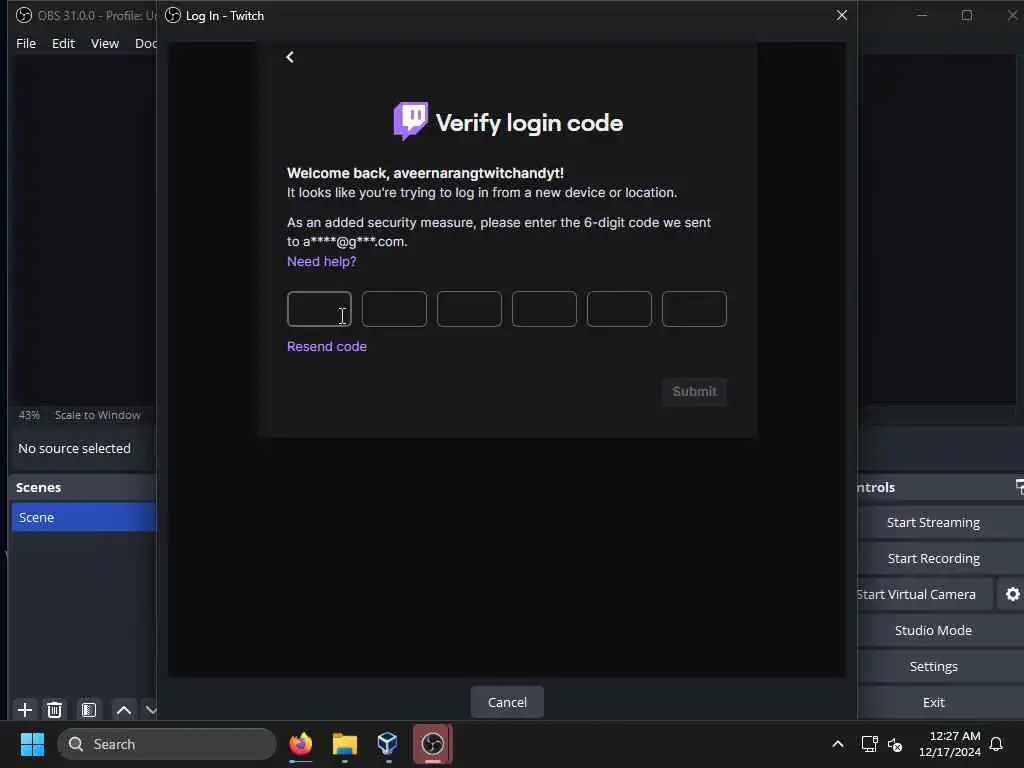Focus the first login code digit box
The width and height of the screenshot is (1024, 768).
(x=319, y=309)
